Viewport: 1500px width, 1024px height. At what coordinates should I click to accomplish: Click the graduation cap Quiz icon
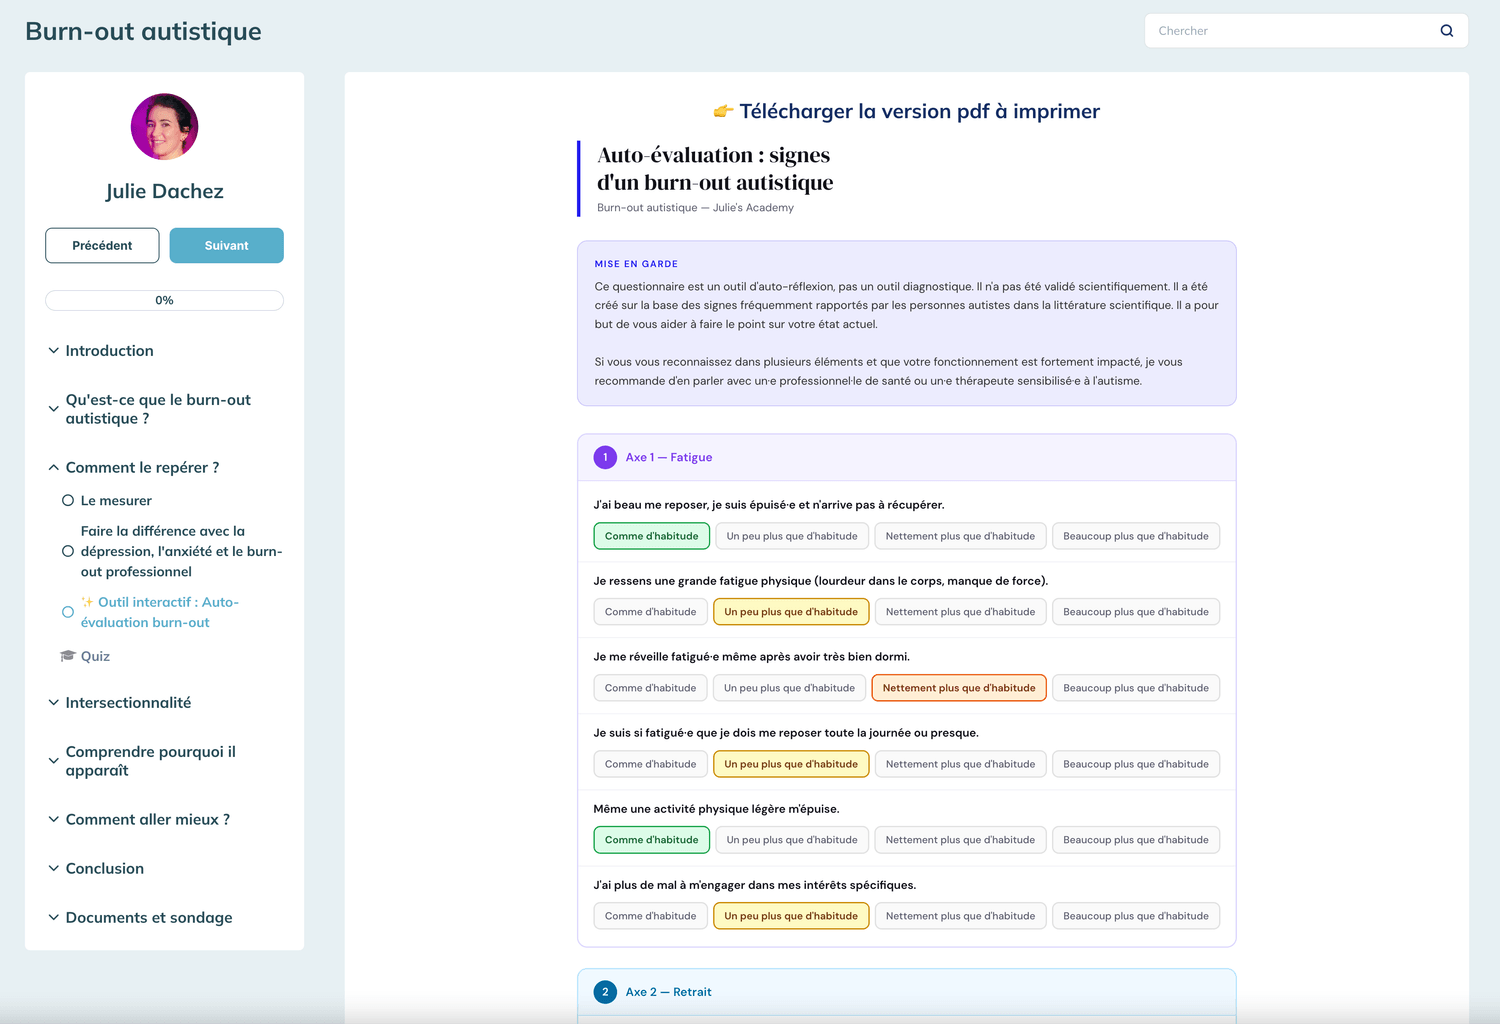(x=68, y=656)
